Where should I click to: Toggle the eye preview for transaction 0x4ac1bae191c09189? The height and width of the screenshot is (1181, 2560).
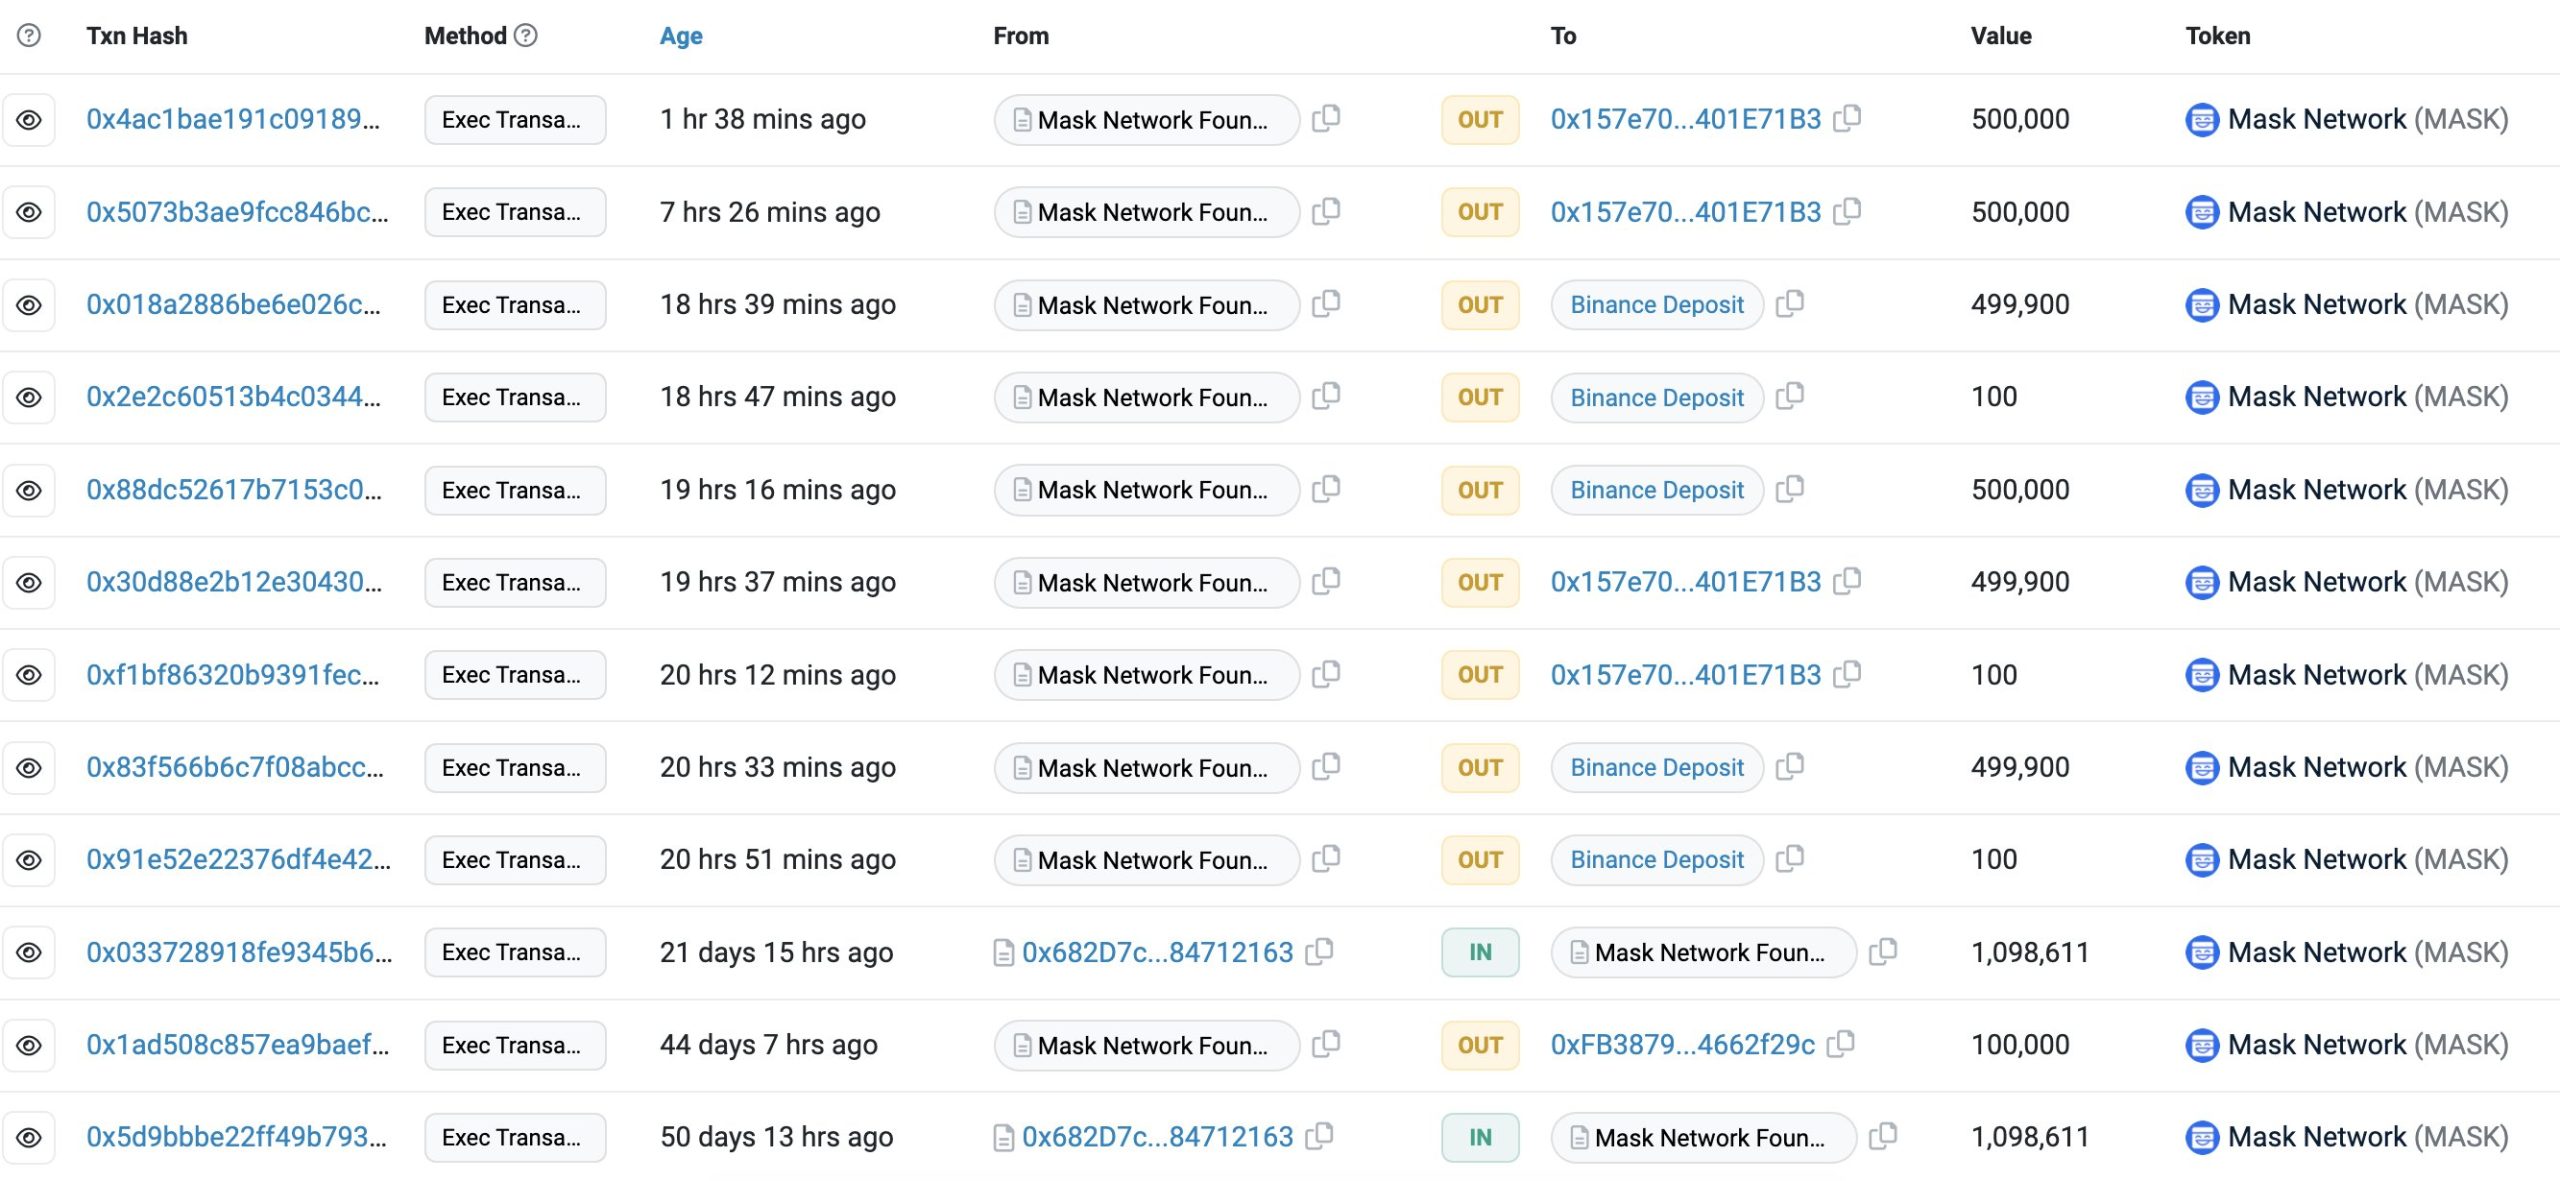[29, 119]
